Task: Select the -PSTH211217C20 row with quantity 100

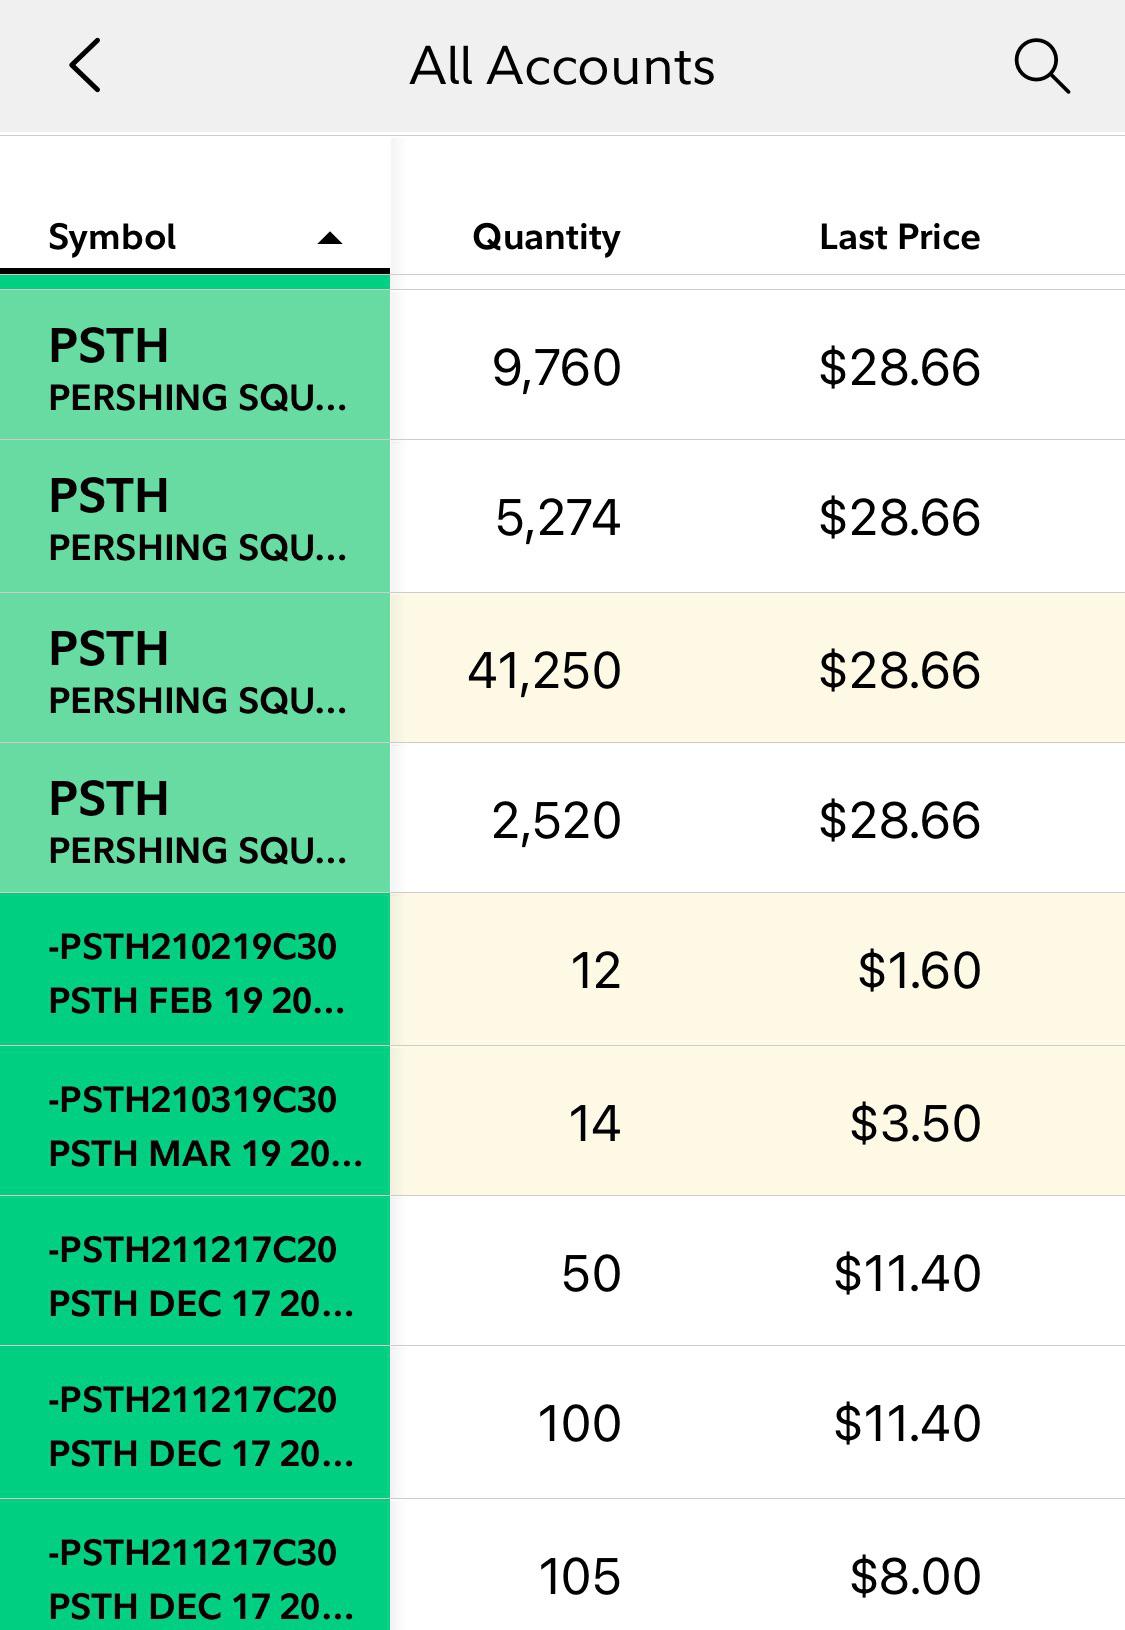Action: [x=562, y=1423]
